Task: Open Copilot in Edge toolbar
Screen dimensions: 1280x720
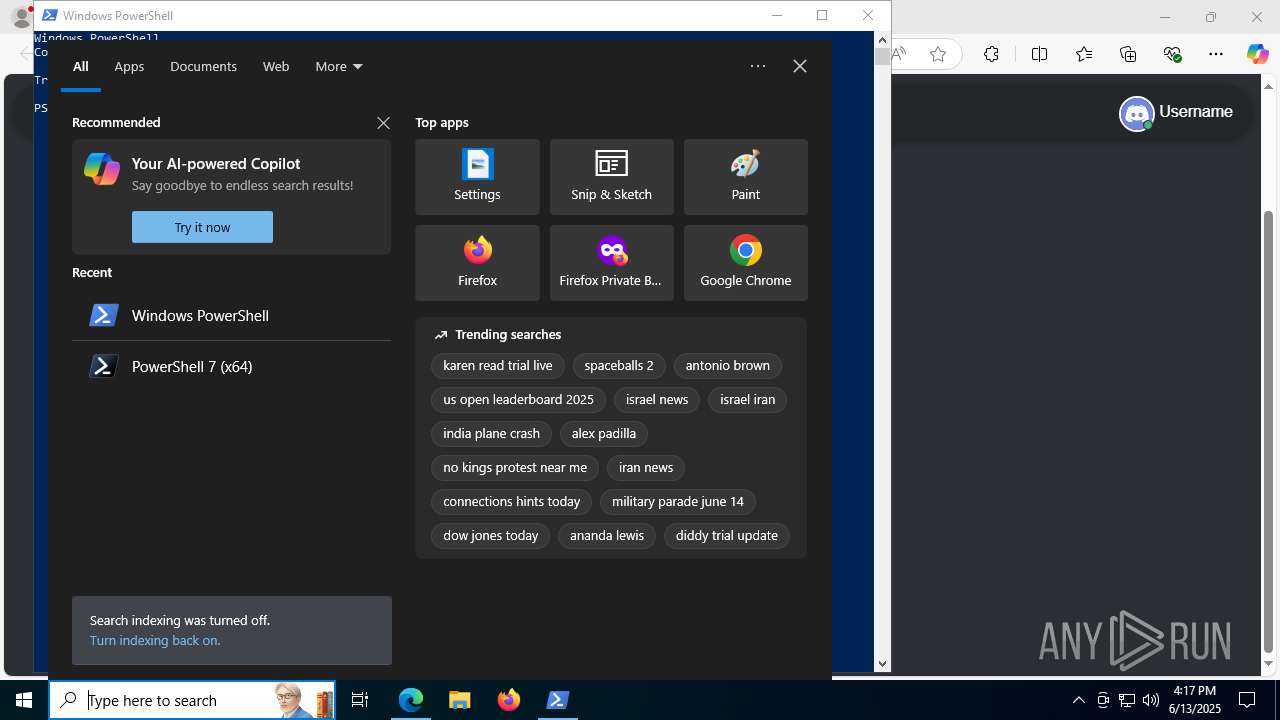Action: click(x=1257, y=55)
